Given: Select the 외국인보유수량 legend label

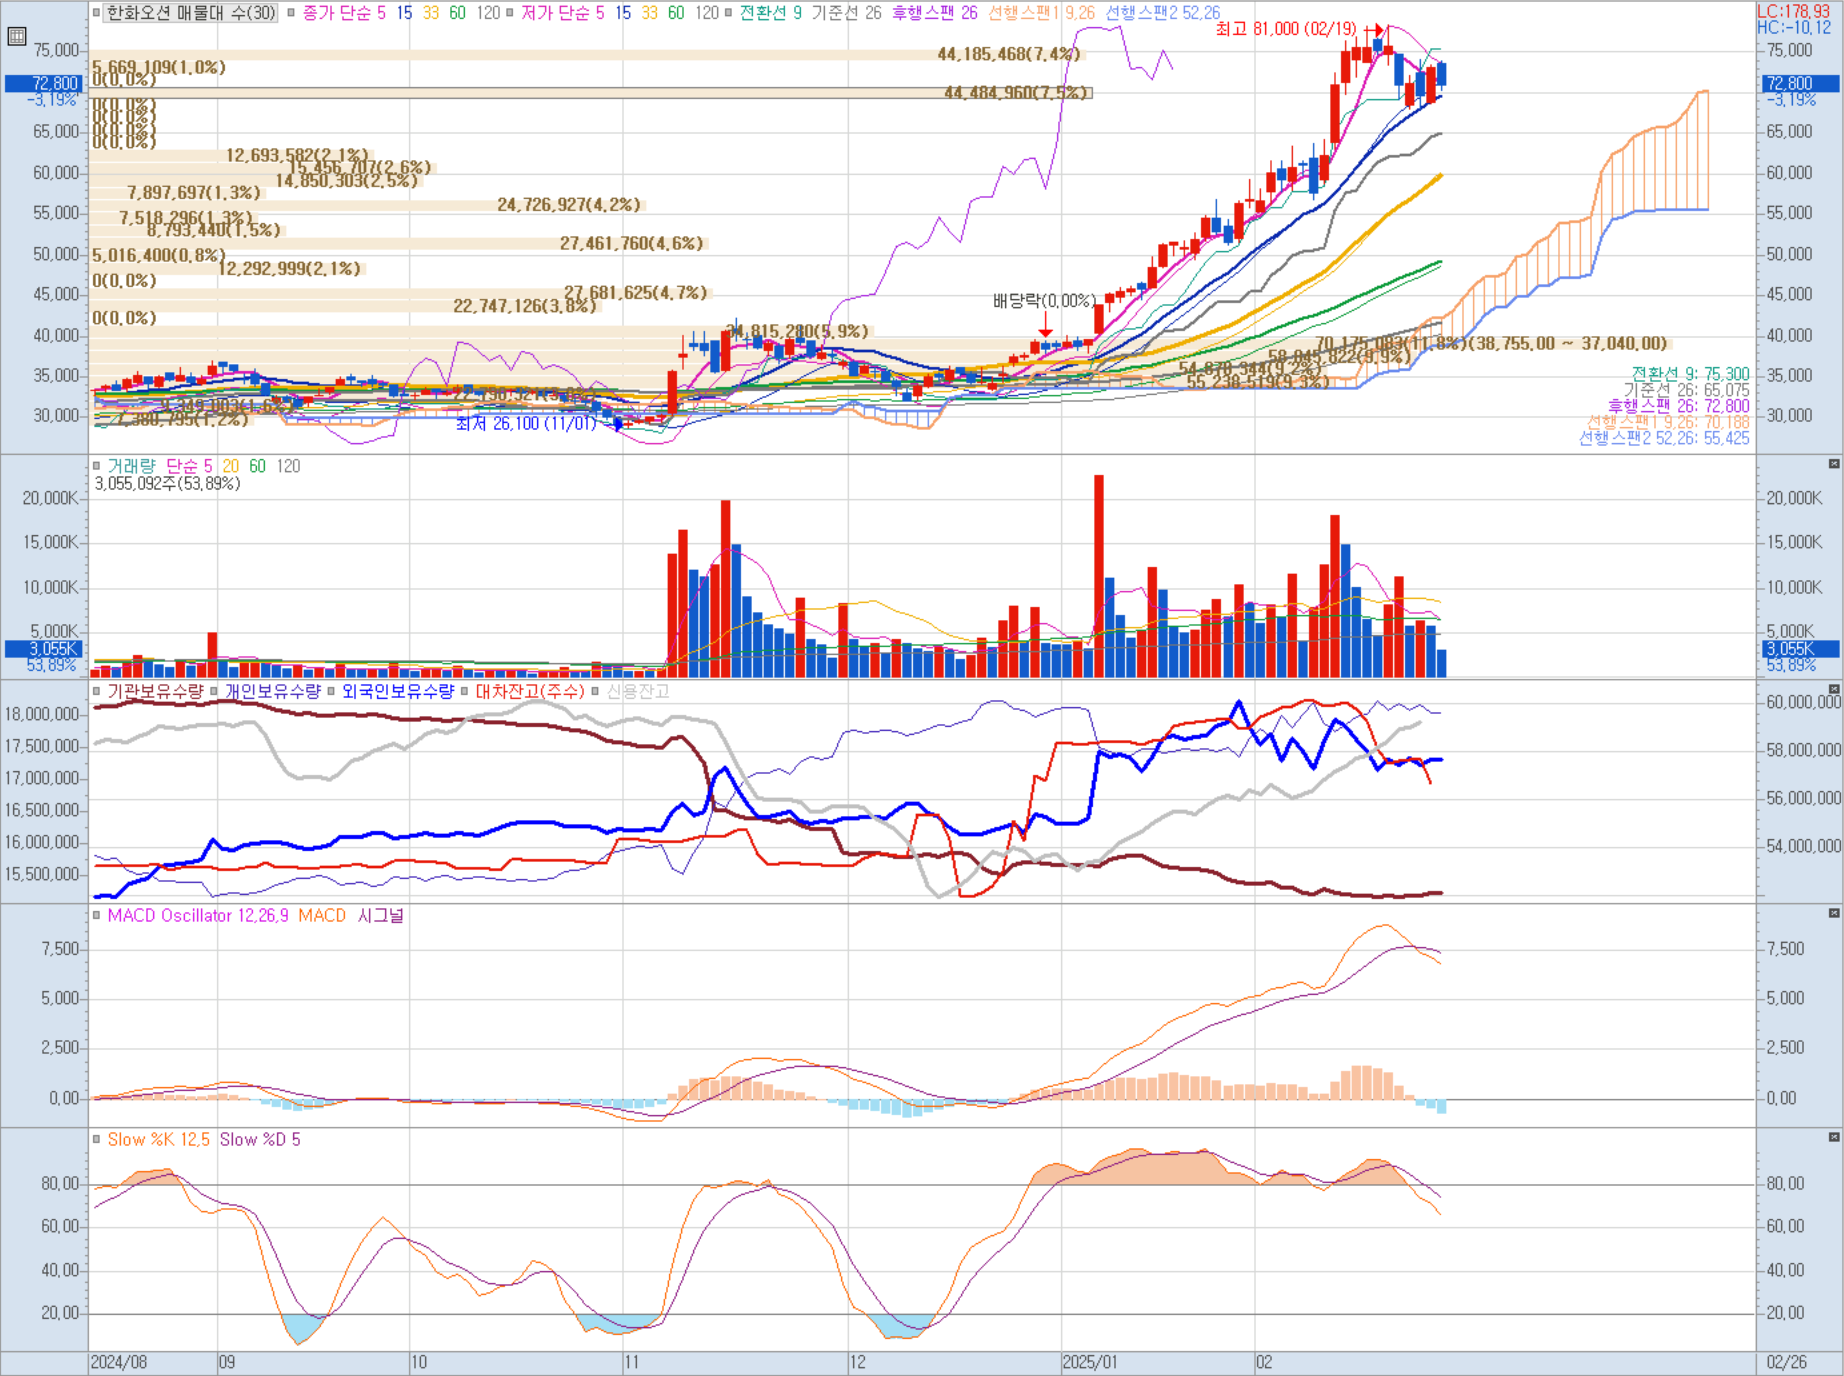Looking at the screenshot, I should coord(398,691).
